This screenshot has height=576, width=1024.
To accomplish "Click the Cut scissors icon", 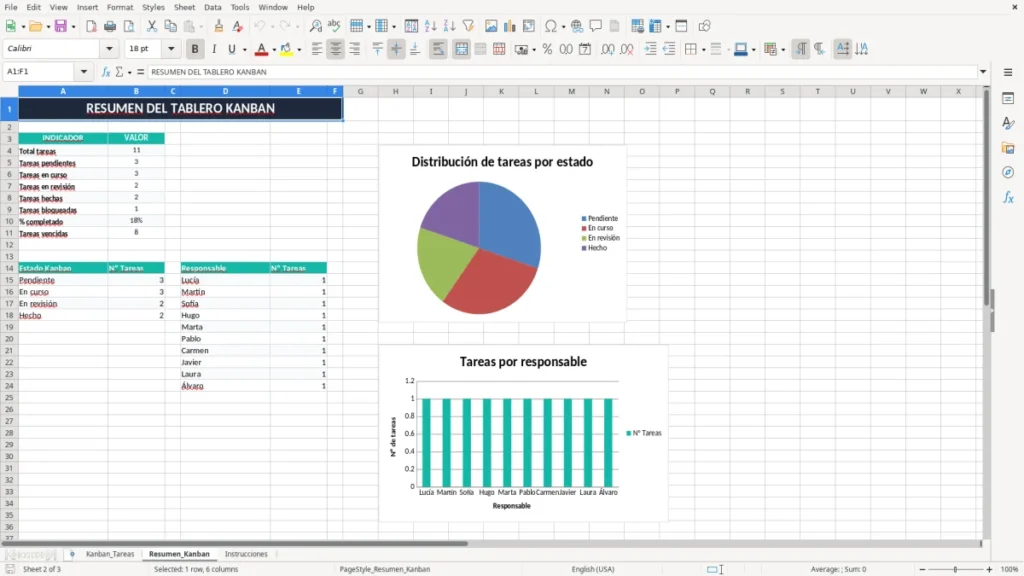I will click(x=152, y=26).
